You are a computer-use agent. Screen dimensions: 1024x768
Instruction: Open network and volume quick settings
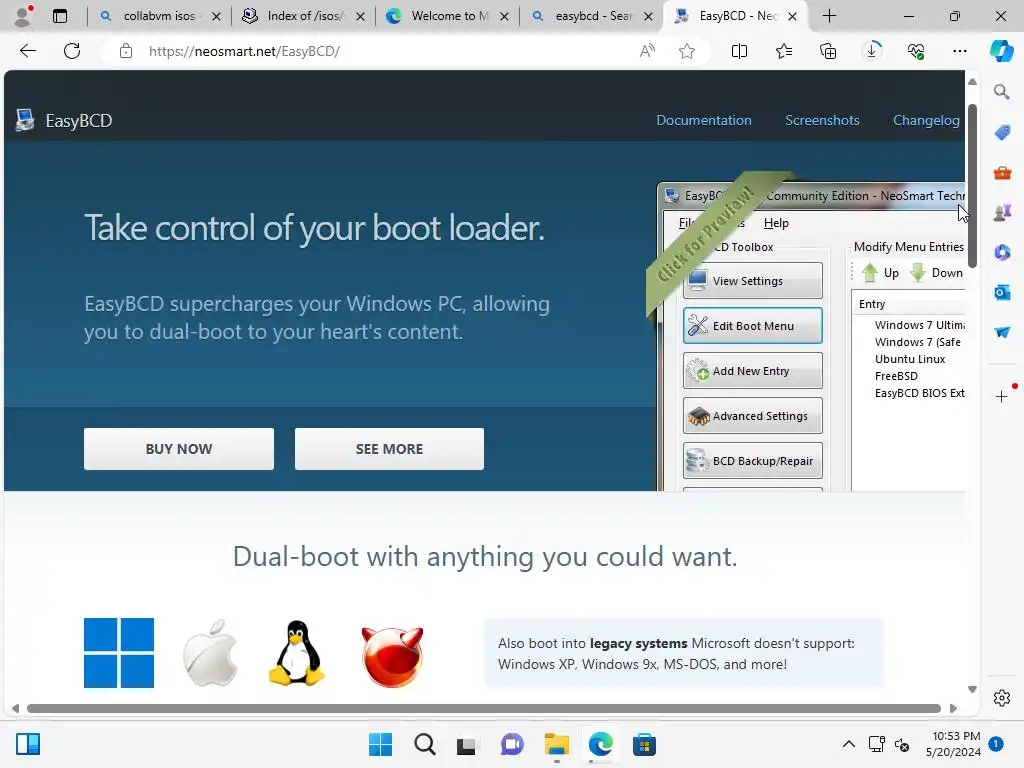tap(889, 744)
